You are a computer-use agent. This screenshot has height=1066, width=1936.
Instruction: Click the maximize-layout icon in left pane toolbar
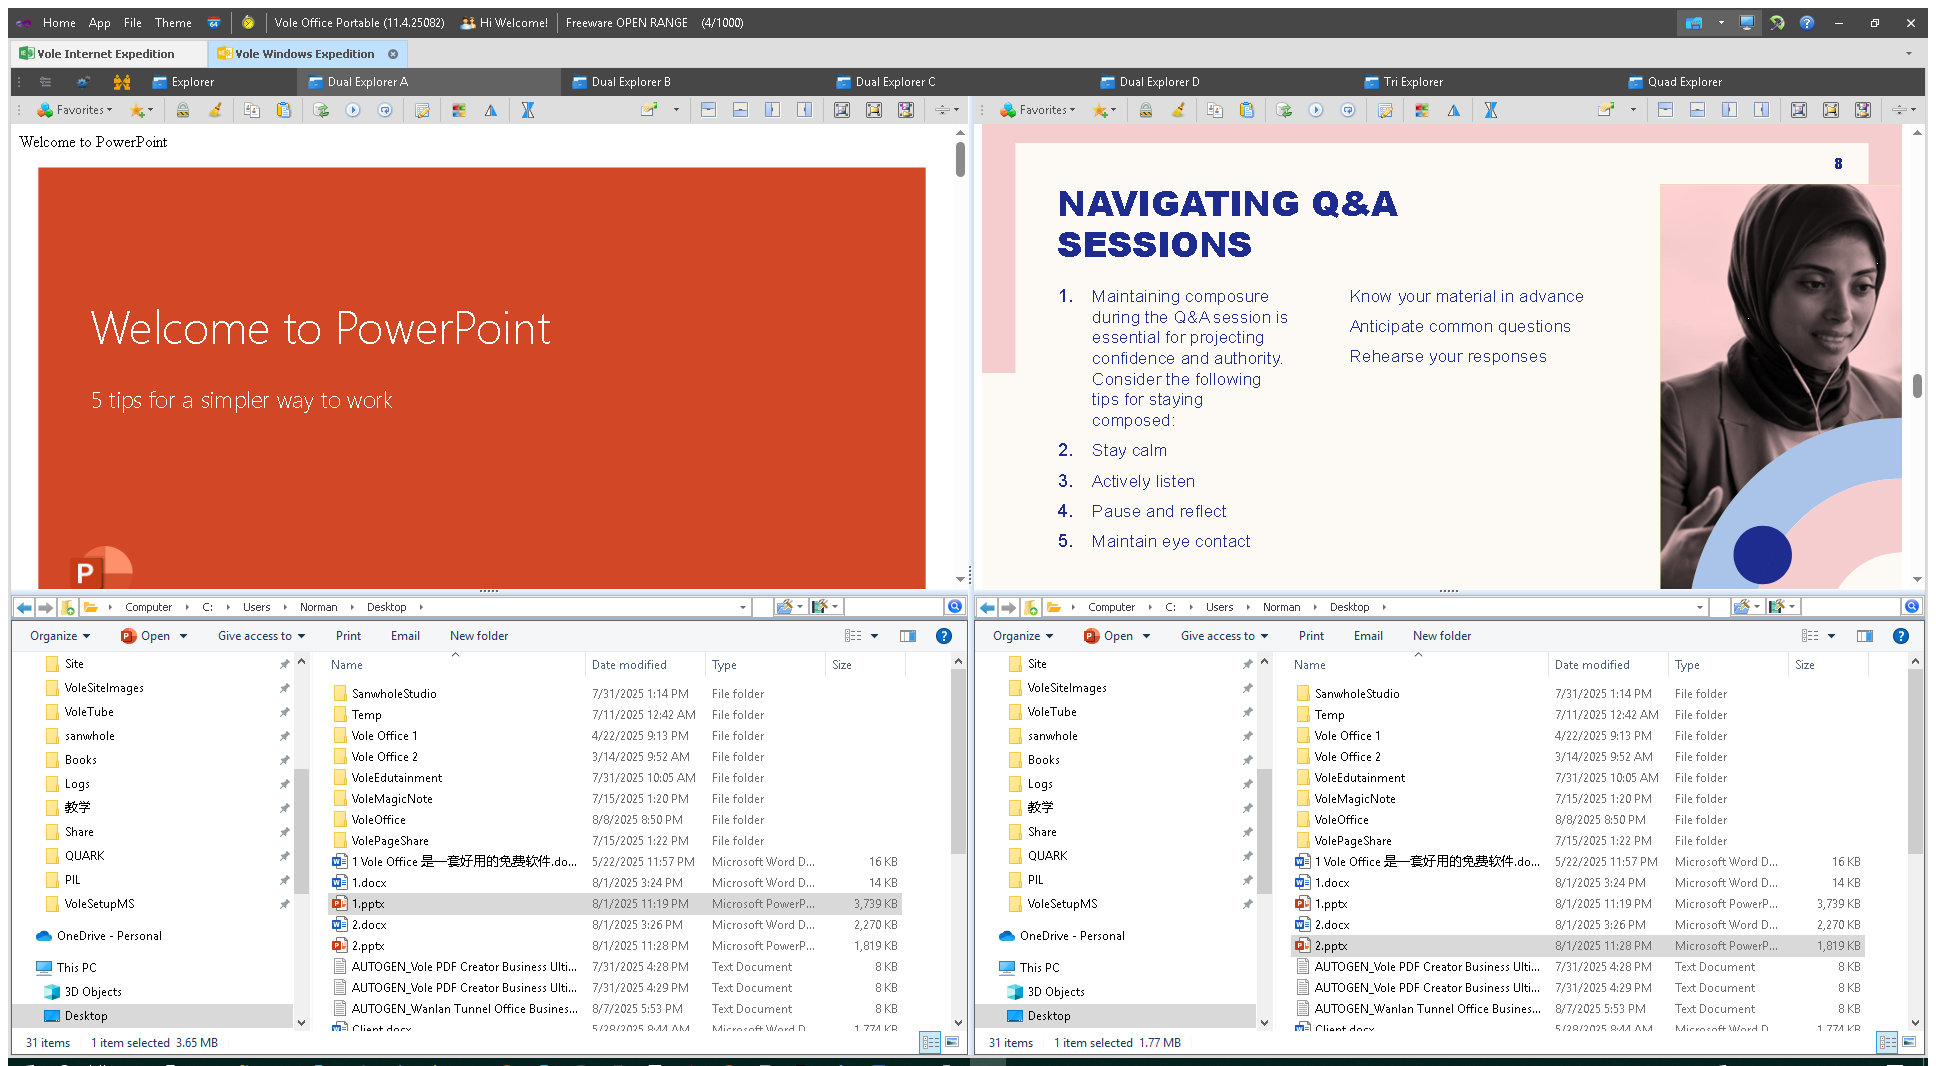[x=842, y=110]
